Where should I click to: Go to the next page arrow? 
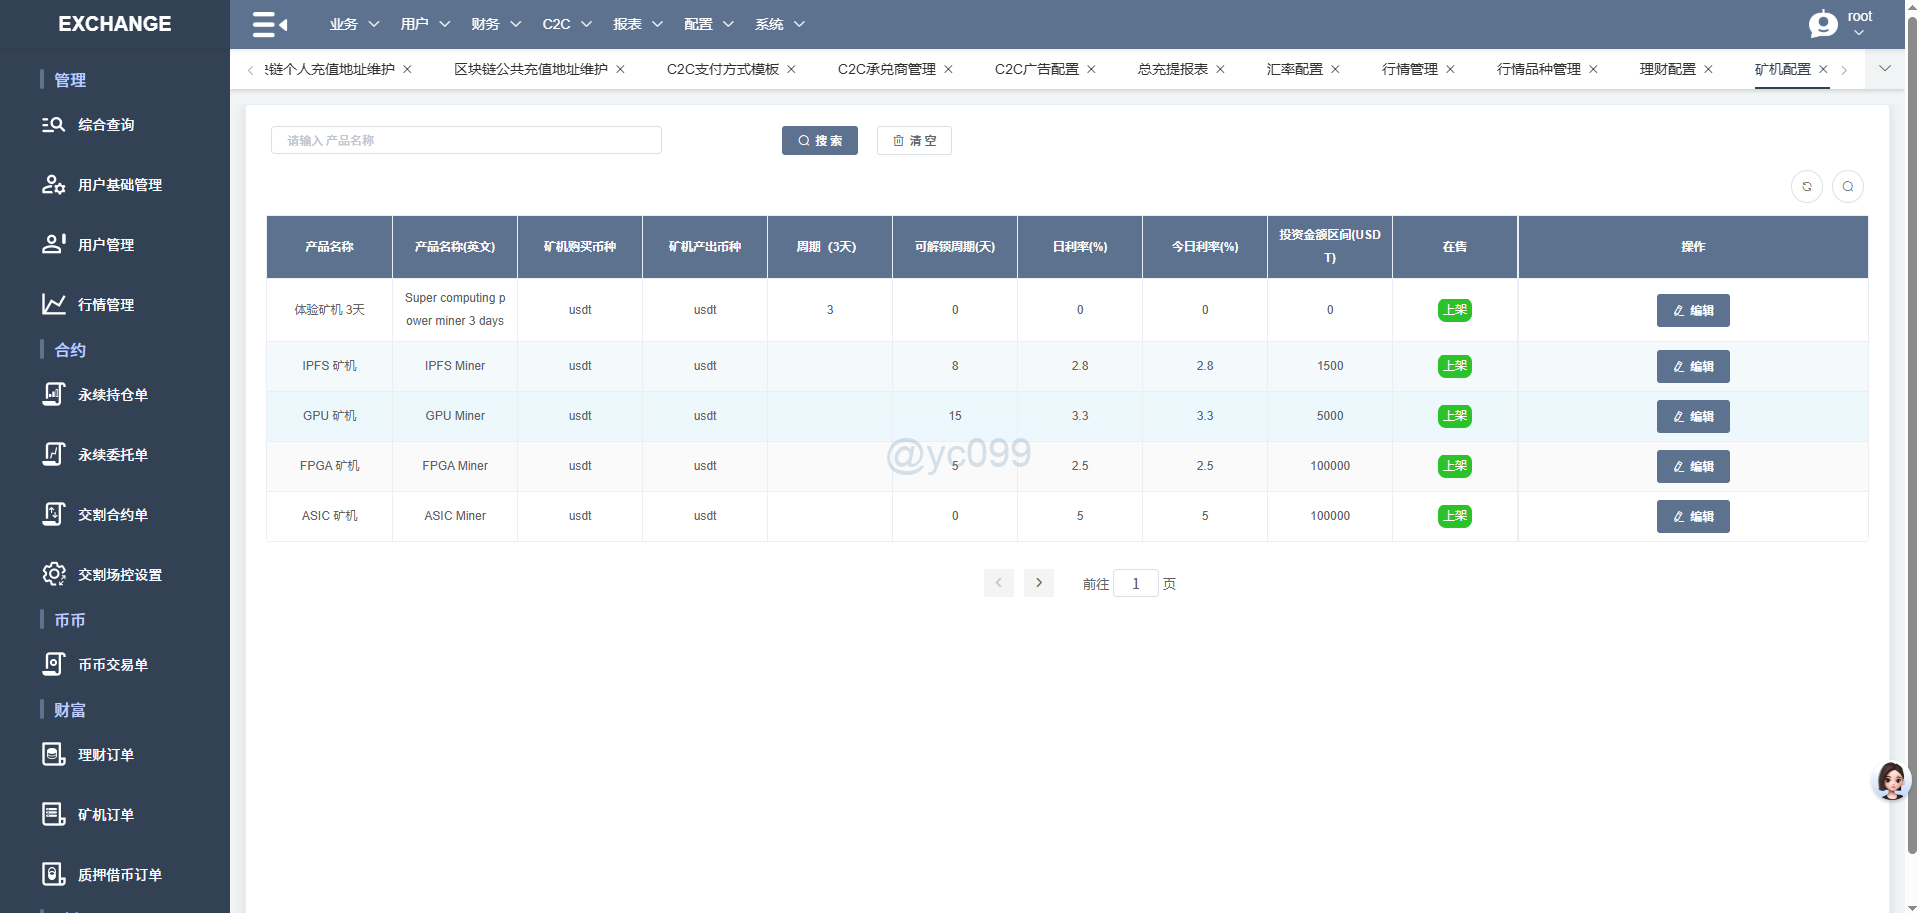coord(1038,583)
